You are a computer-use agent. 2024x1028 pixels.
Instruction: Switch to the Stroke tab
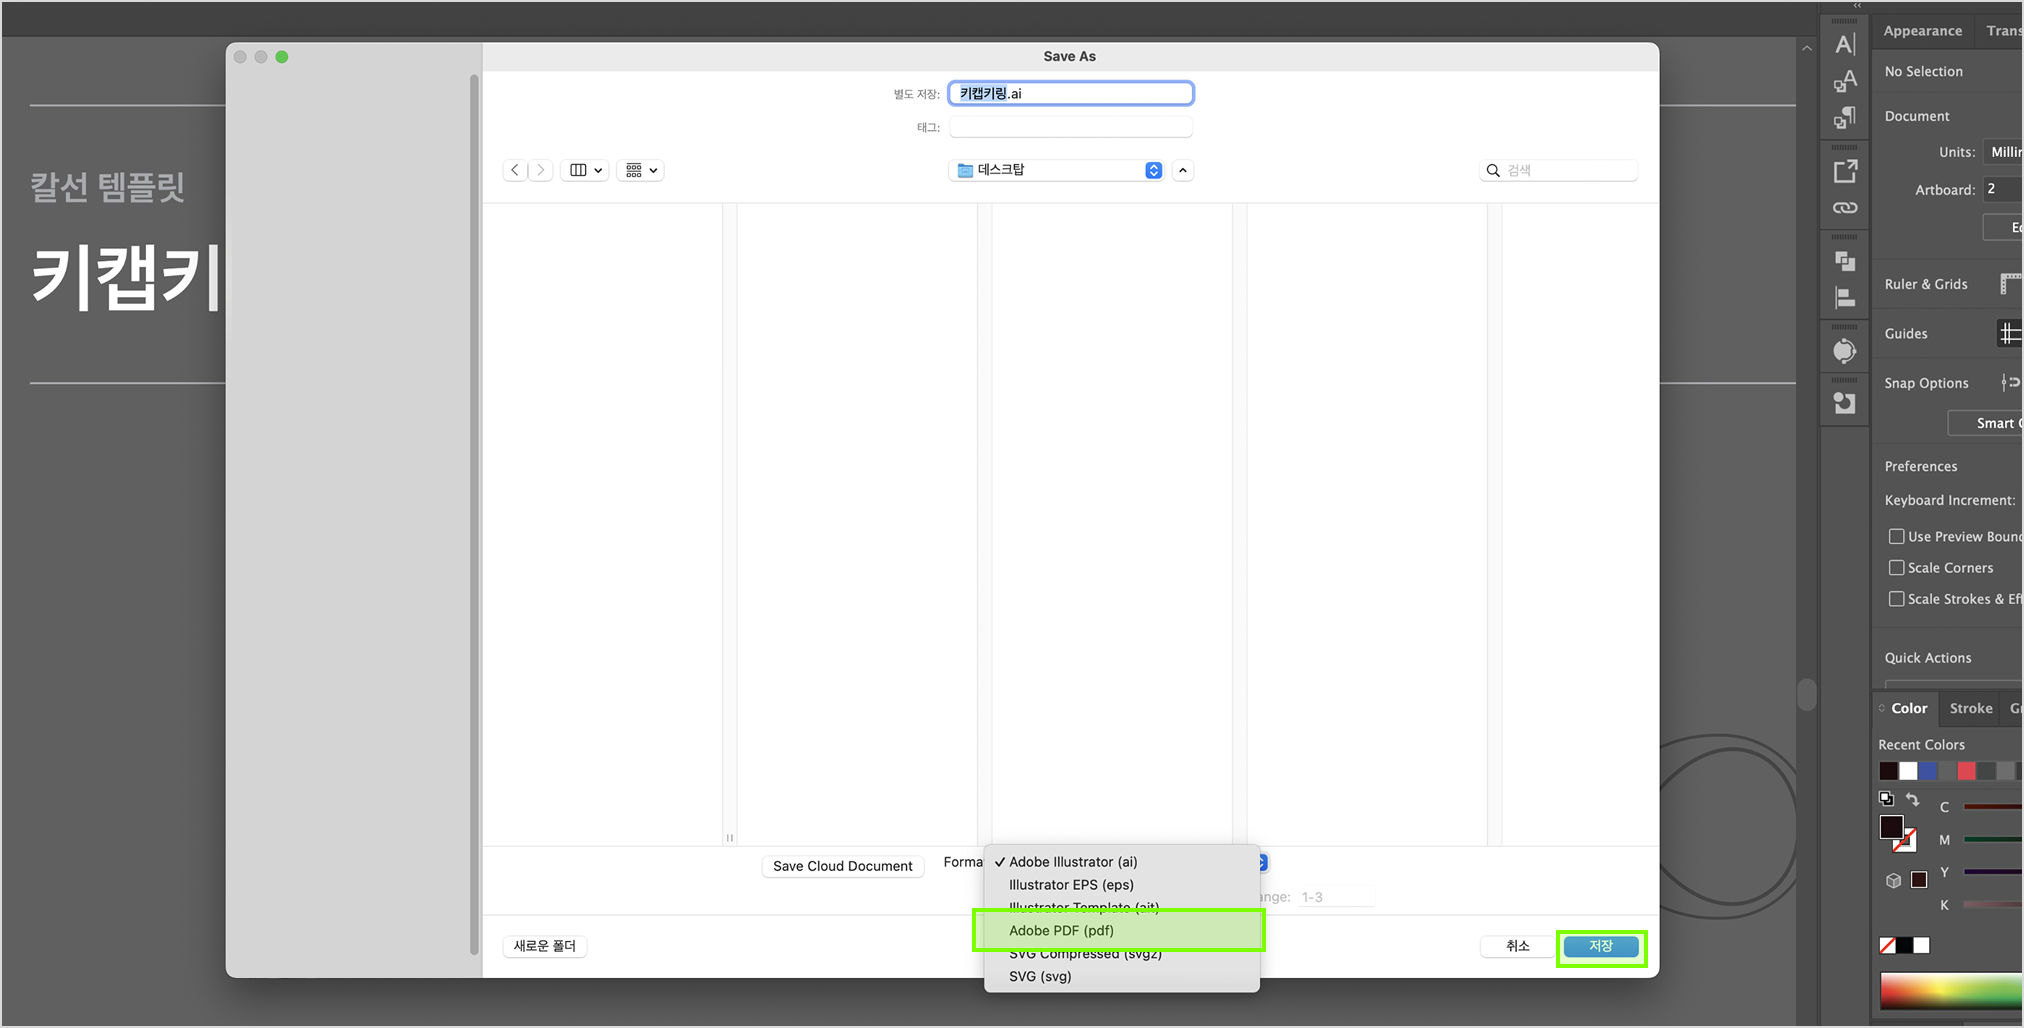pyautogui.click(x=1970, y=708)
